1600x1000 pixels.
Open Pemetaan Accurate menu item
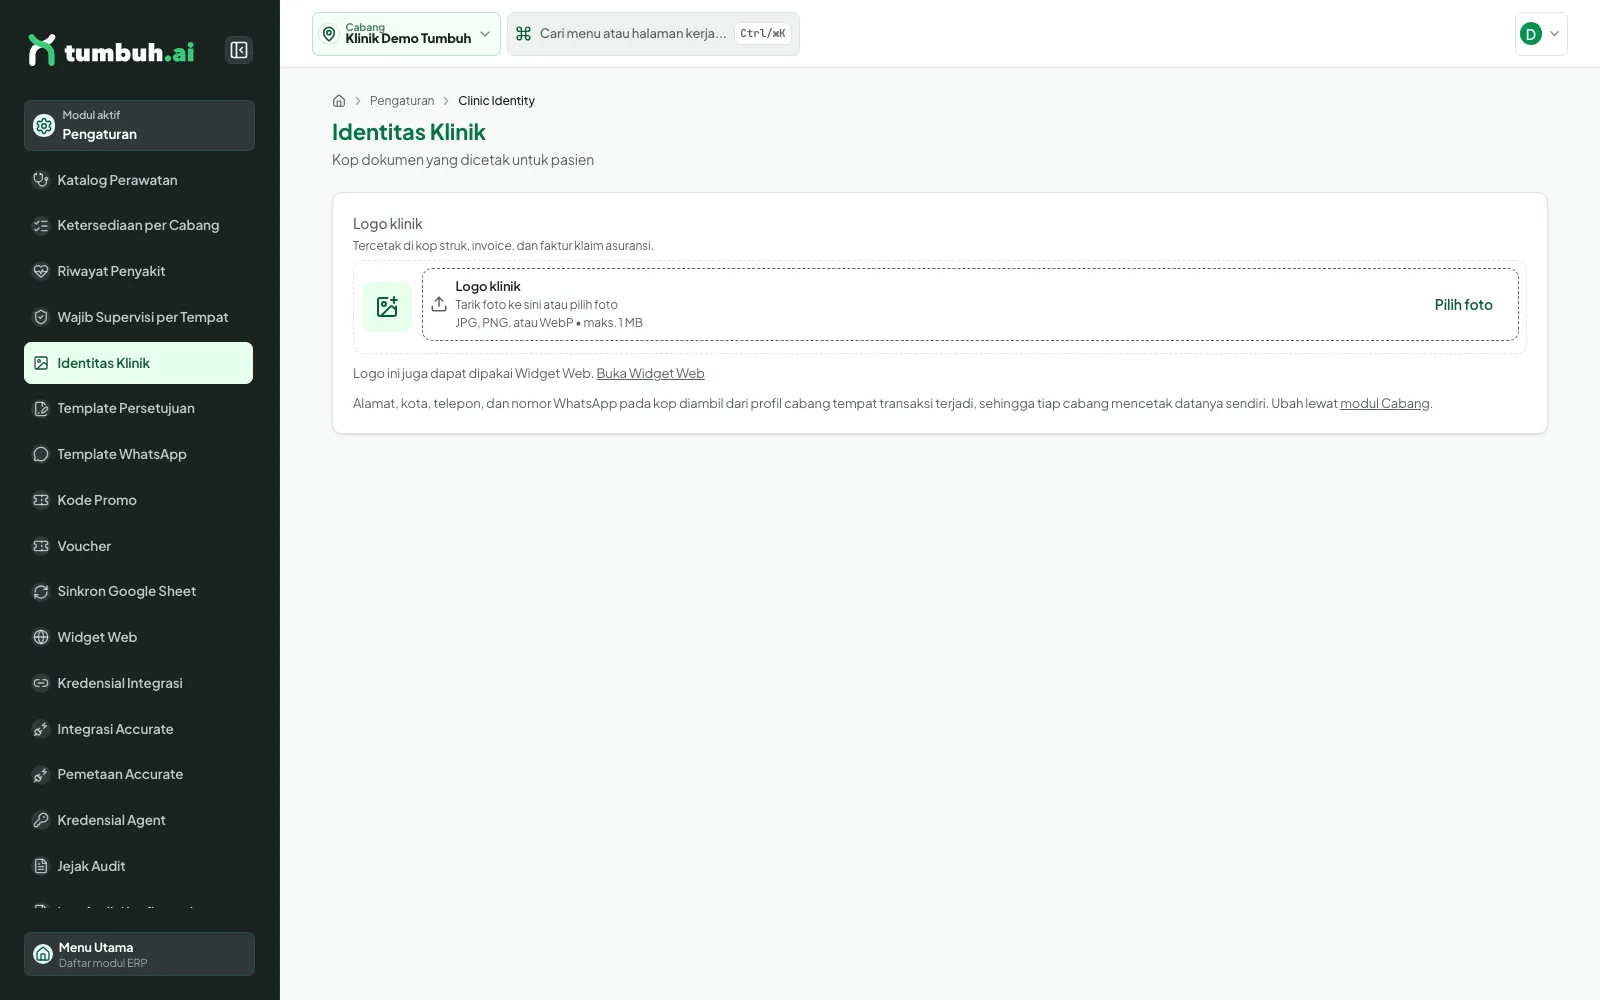[x=139, y=774]
